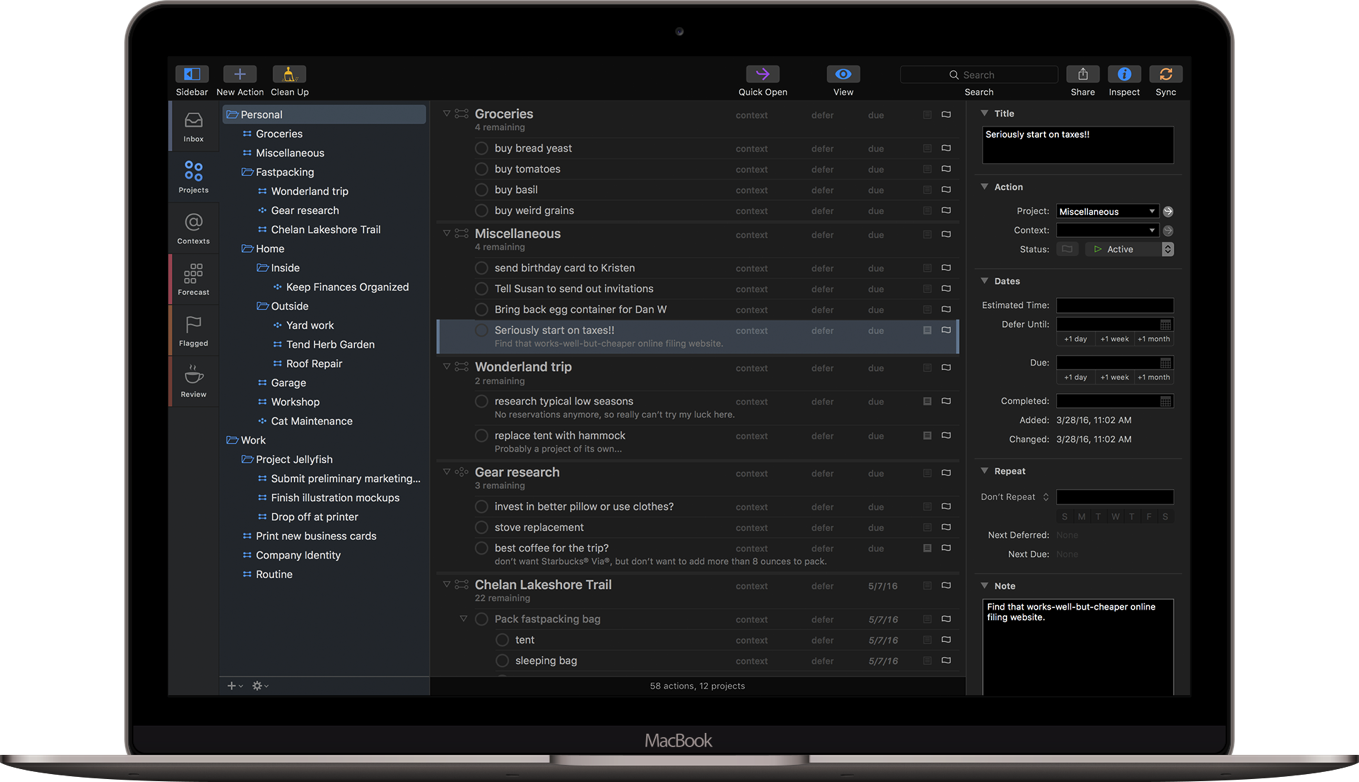This screenshot has height=782, width=1359.
Task: Check off sleeping bag action
Action: [x=502, y=661]
